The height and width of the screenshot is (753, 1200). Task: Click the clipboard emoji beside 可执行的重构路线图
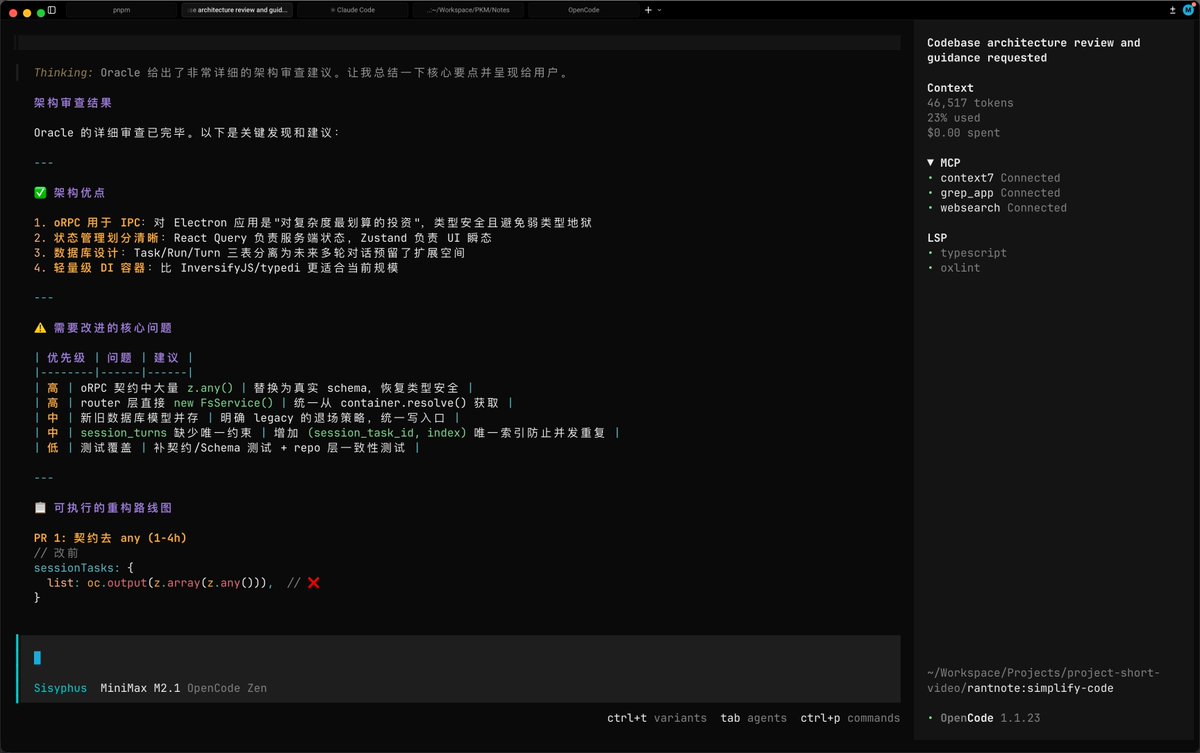pyautogui.click(x=40, y=508)
